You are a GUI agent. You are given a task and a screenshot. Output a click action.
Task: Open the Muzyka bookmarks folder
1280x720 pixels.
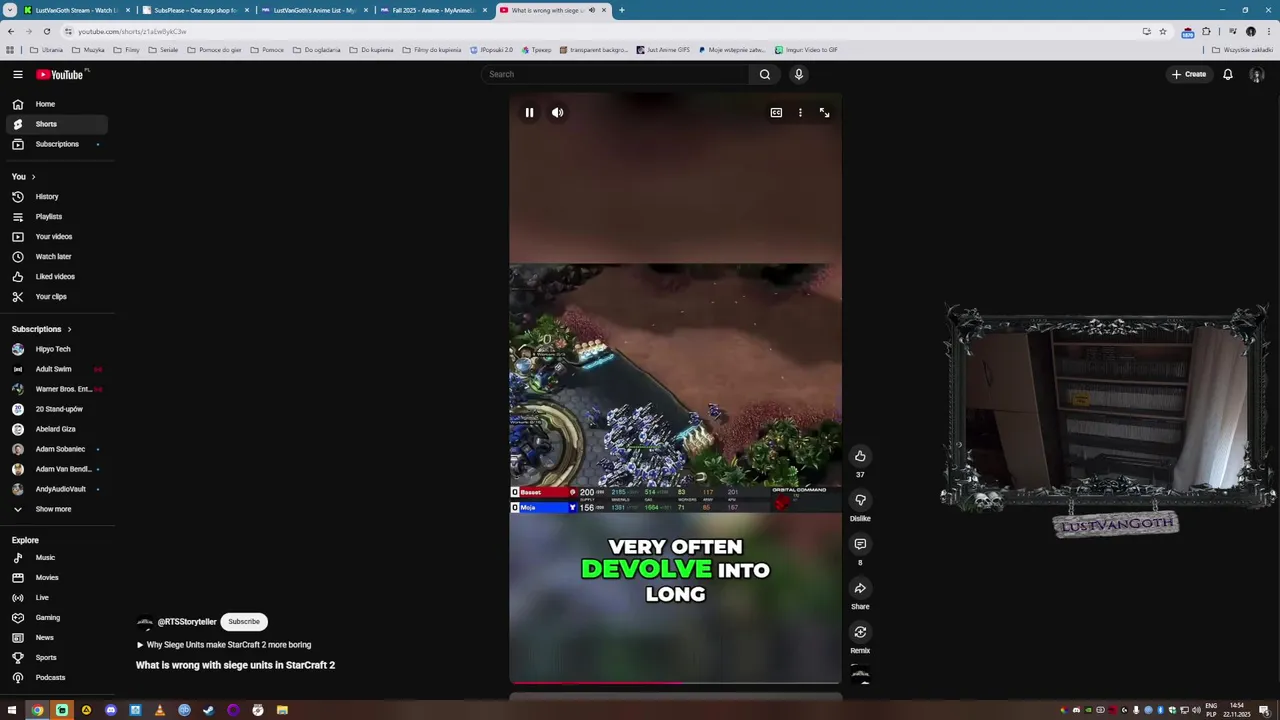(x=88, y=50)
